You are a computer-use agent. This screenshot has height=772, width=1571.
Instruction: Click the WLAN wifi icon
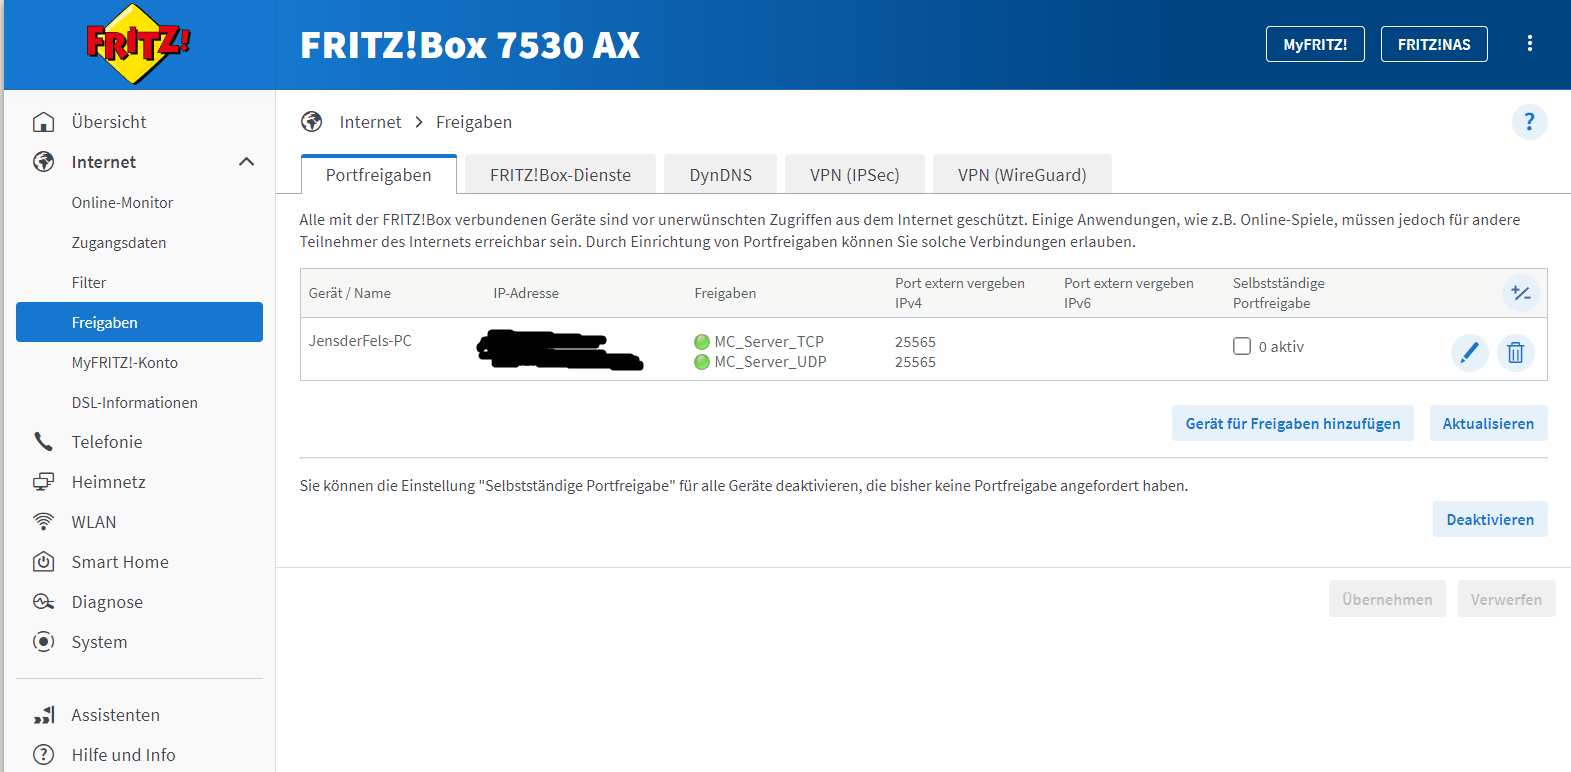point(44,522)
